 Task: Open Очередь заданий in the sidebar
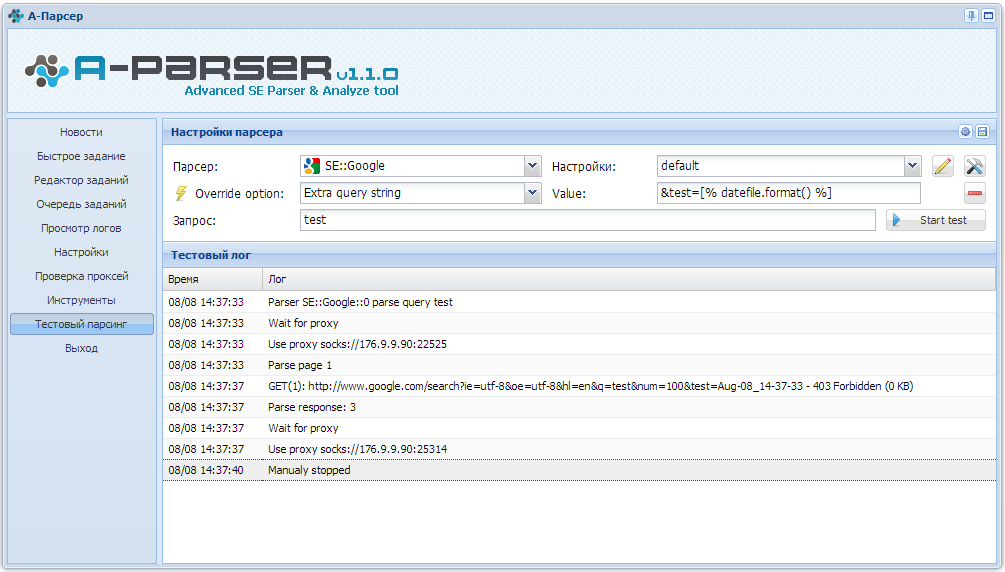pyautogui.click(x=81, y=204)
